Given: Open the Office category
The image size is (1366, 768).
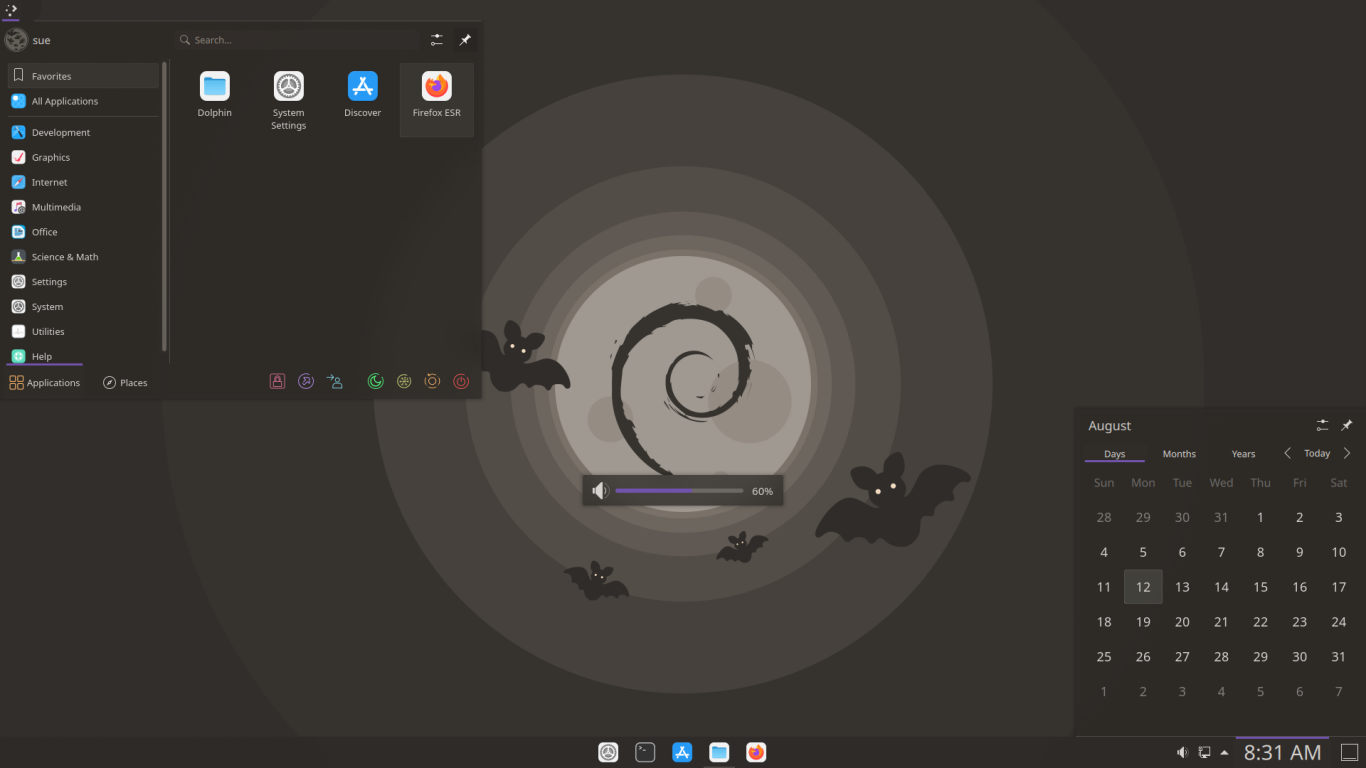Looking at the screenshot, I should click(x=83, y=232).
